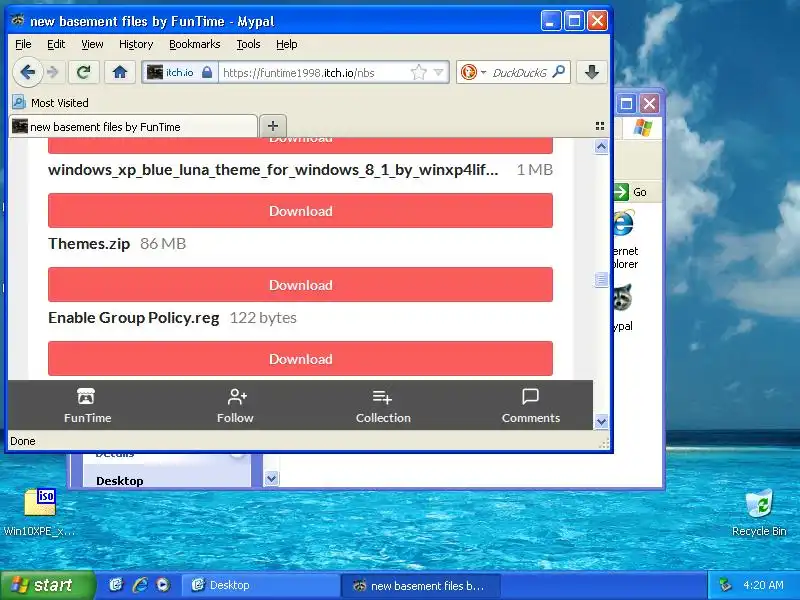The height and width of the screenshot is (600, 800).
Task: Click the Themes.zip file name
Action: coord(89,243)
